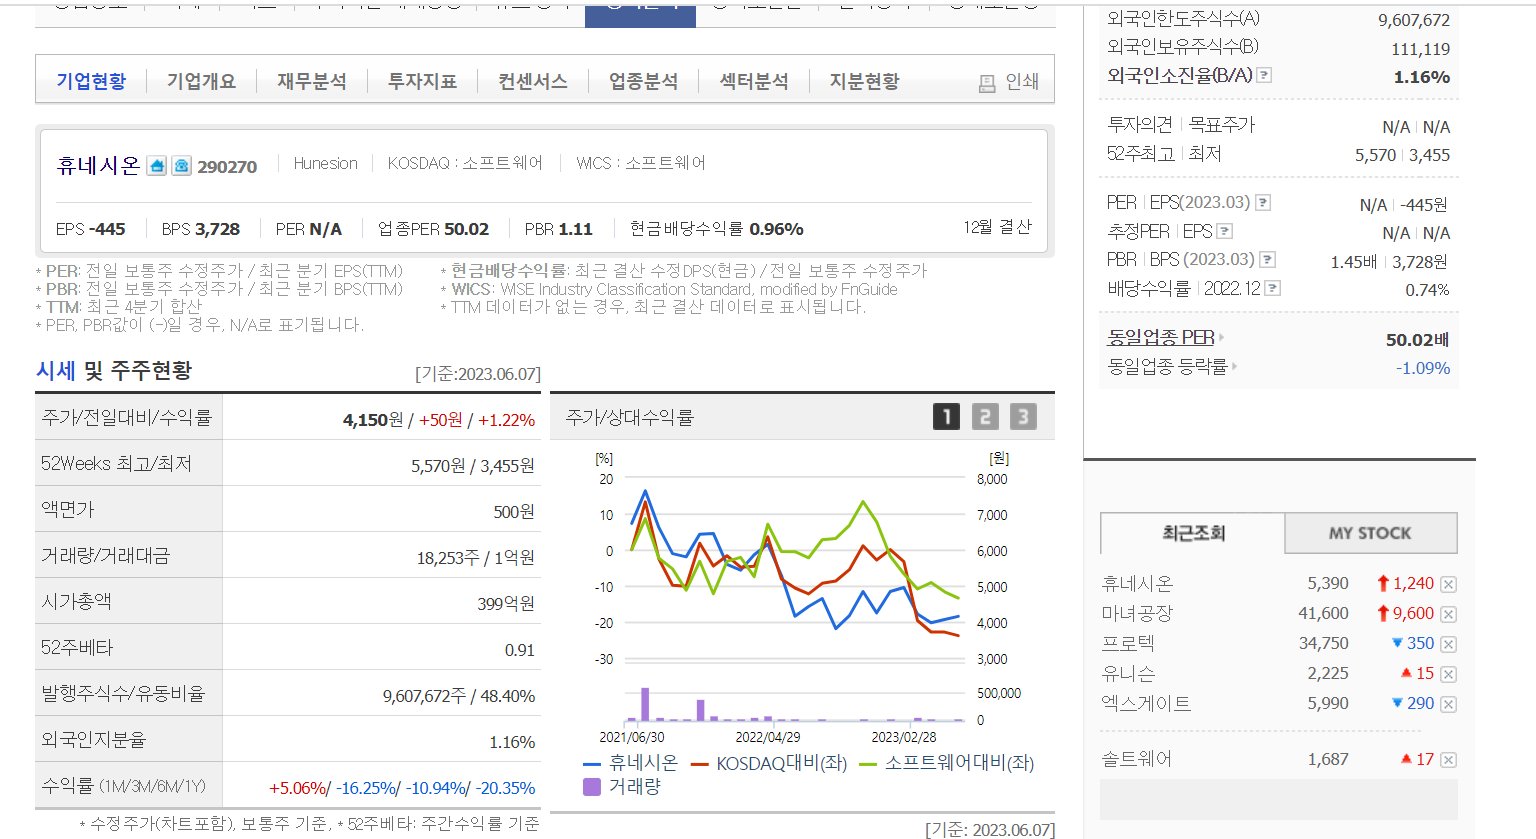Screen dimensions: 1536x839
Task: Open help icon next to 배당수익률 2022.12
Action: pyautogui.click(x=1272, y=289)
